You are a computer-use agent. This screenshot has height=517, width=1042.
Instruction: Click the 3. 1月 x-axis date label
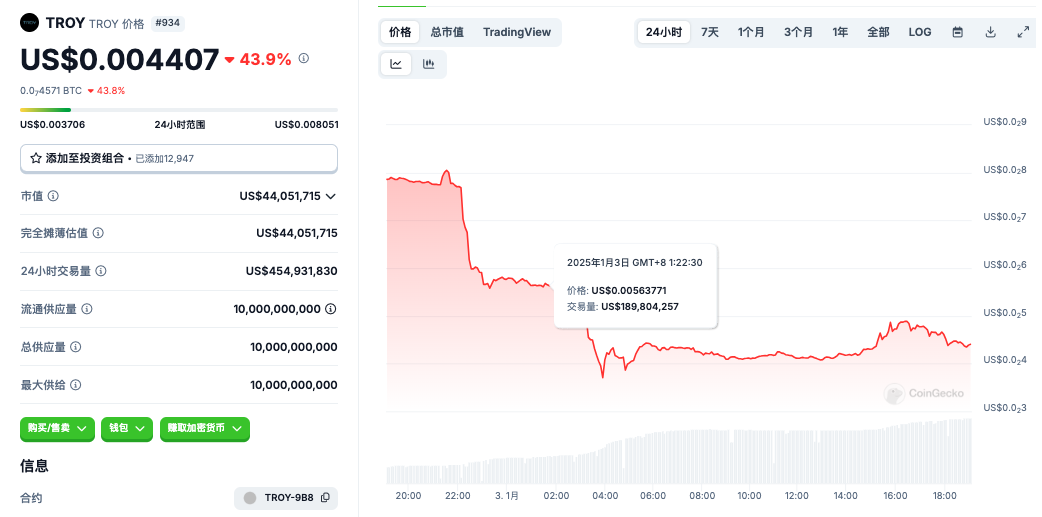(507, 496)
